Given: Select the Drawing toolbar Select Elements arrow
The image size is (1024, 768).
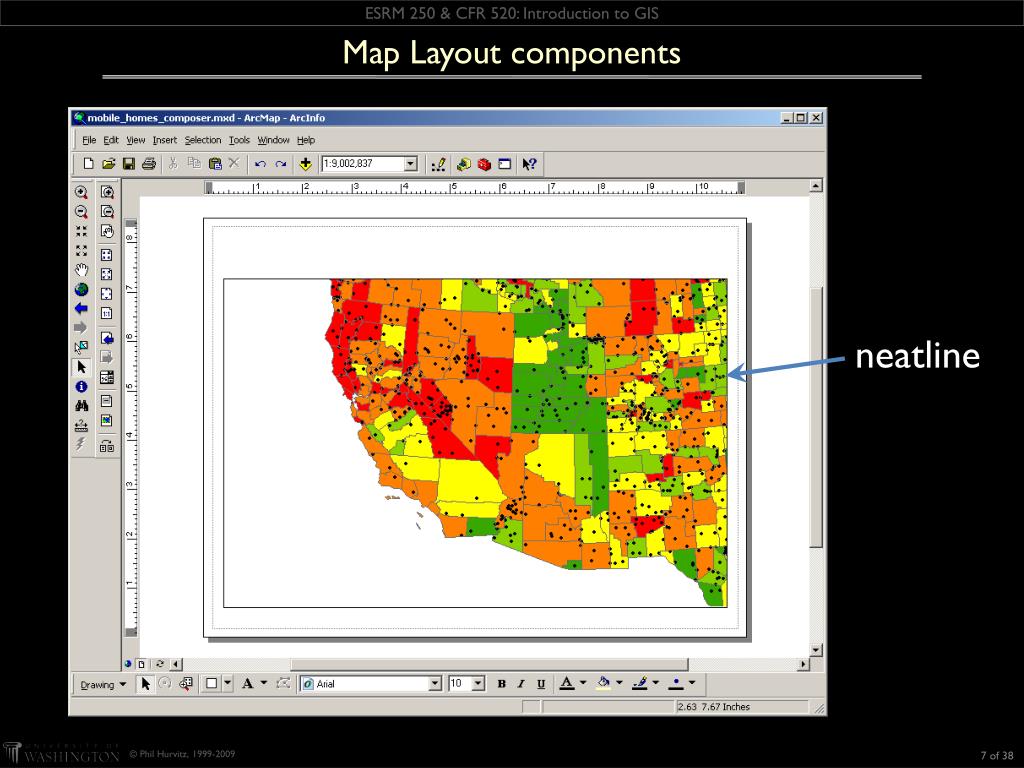Looking at the screenshot, I should pos(146,684).
